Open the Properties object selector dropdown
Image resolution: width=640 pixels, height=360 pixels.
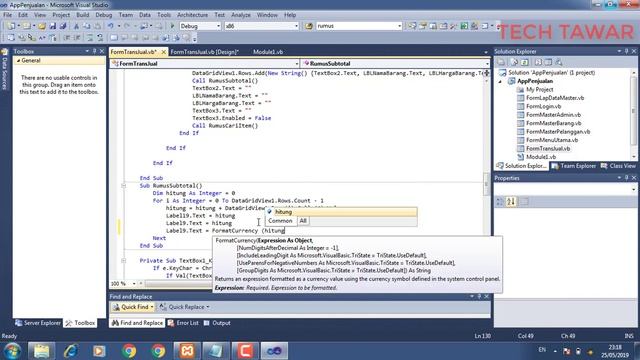(633, 189)
